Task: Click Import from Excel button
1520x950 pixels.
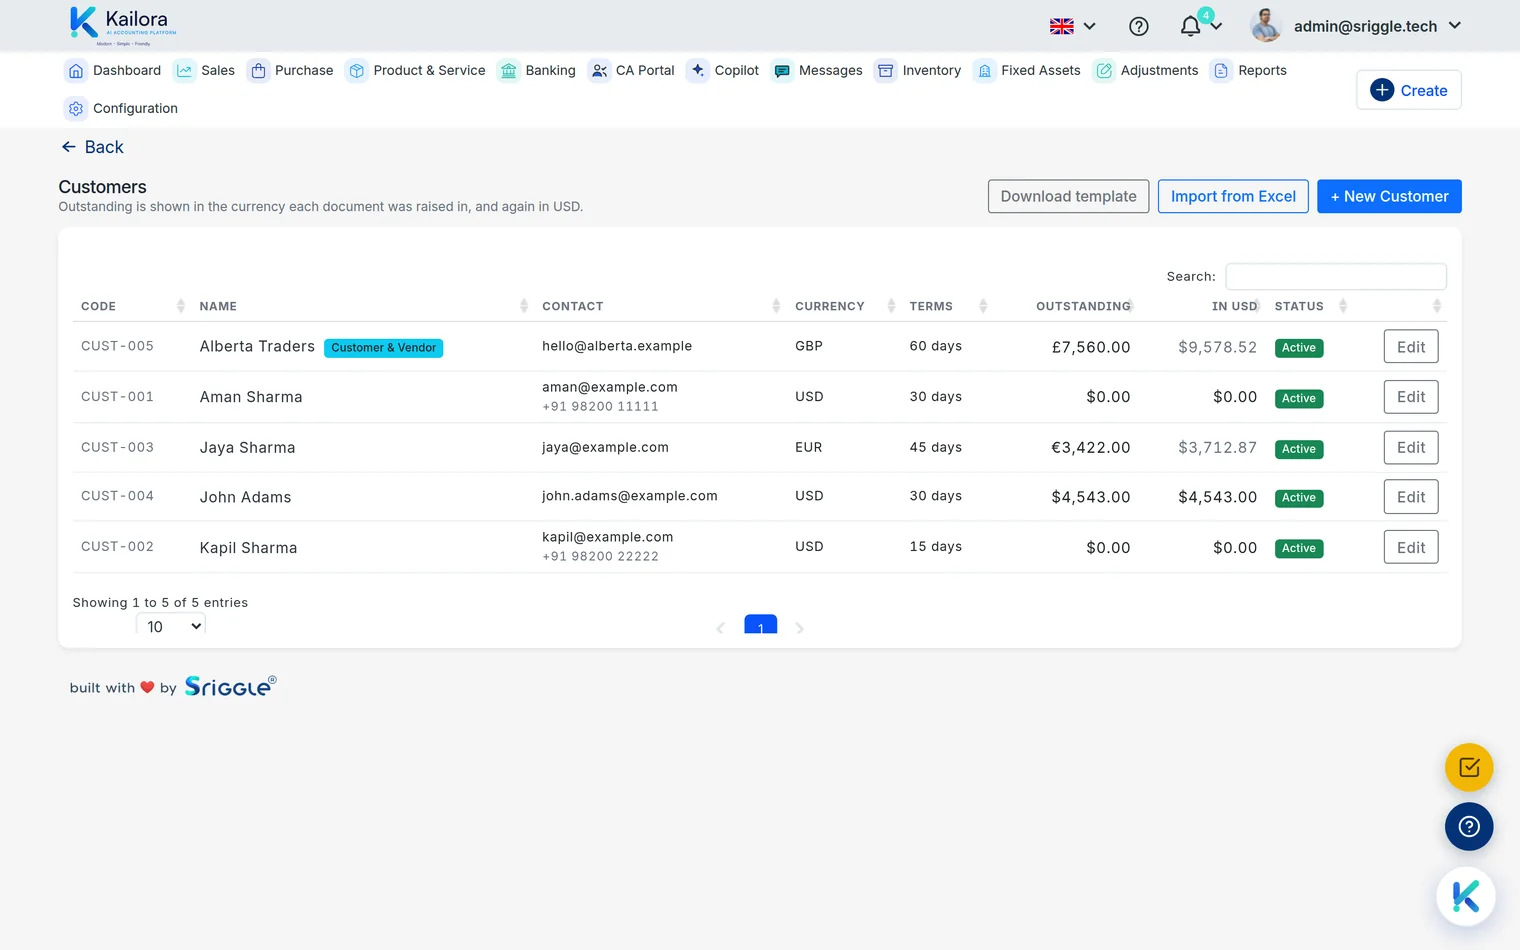Action: [1233, 197]
